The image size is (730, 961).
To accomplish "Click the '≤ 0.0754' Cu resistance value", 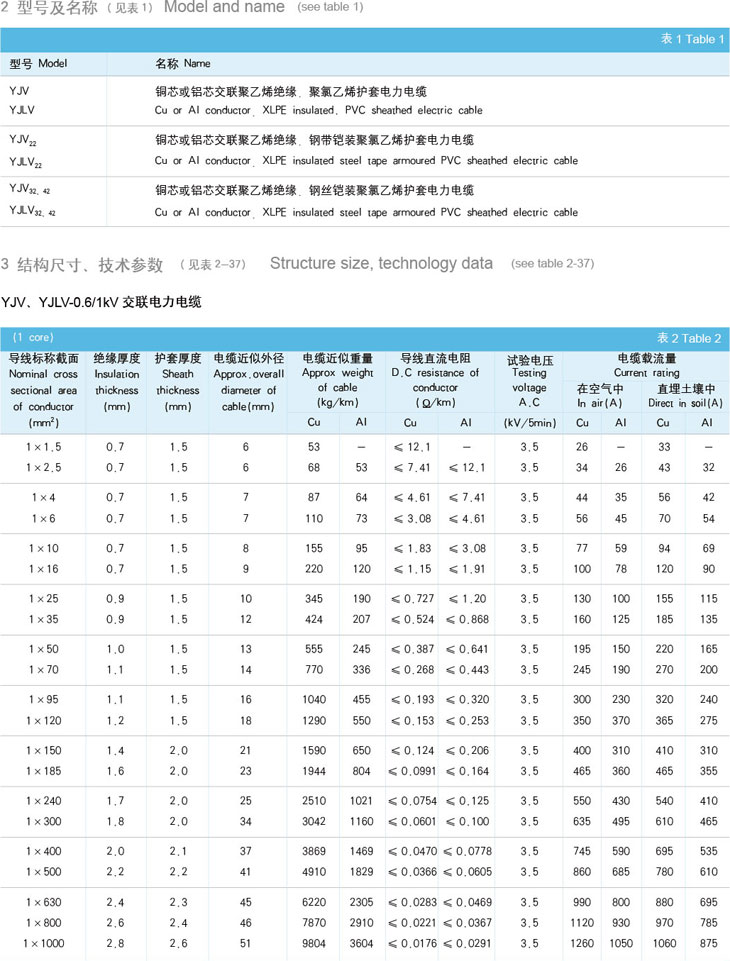I will (413, 801).
